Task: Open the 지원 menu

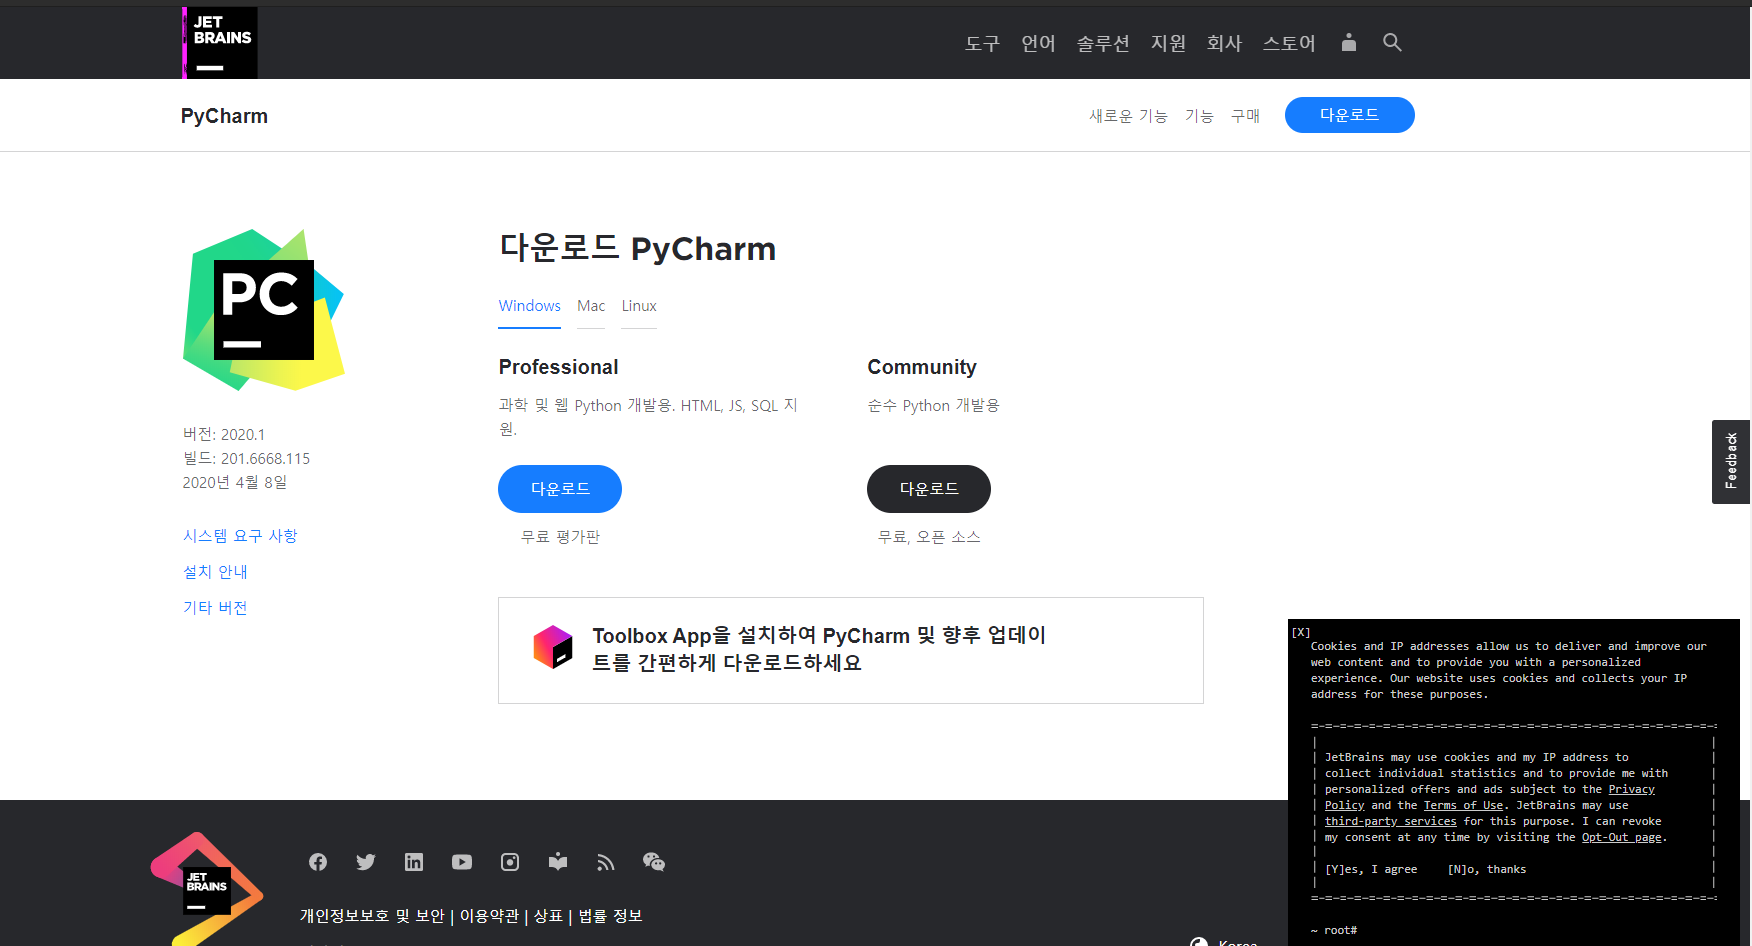Action: (1168, 43)
